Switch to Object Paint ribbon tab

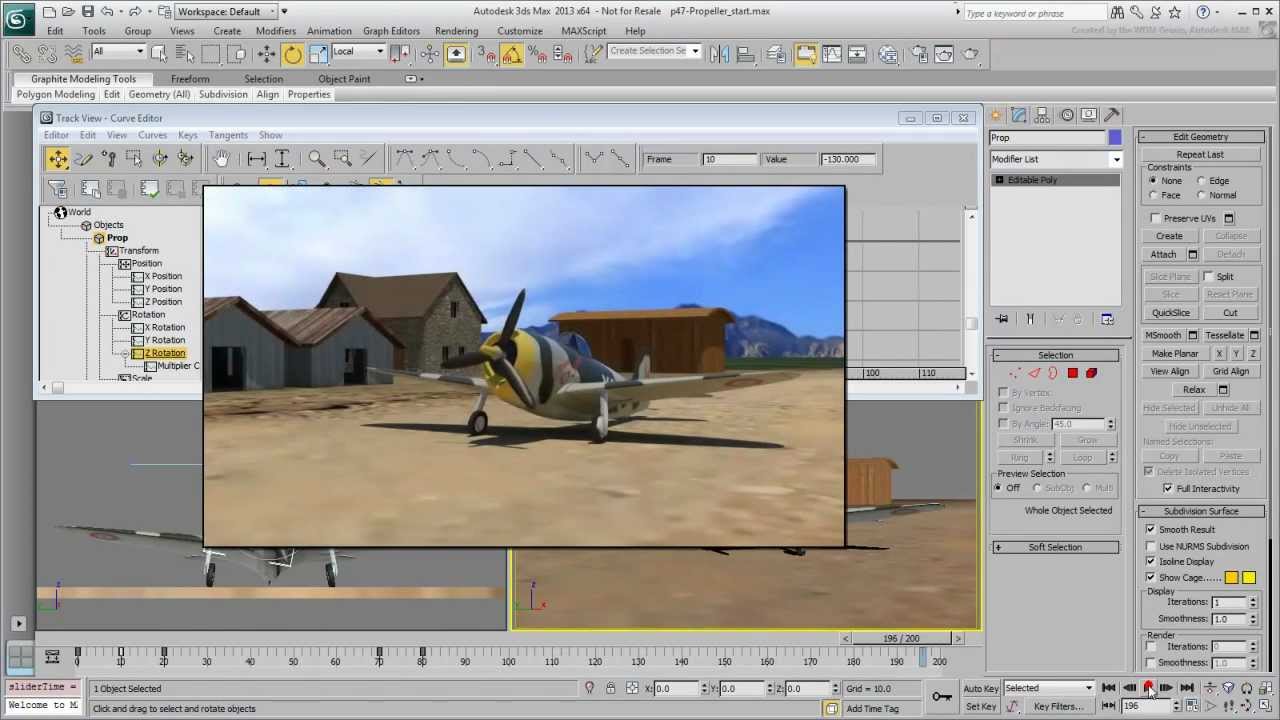pos(344,79)
